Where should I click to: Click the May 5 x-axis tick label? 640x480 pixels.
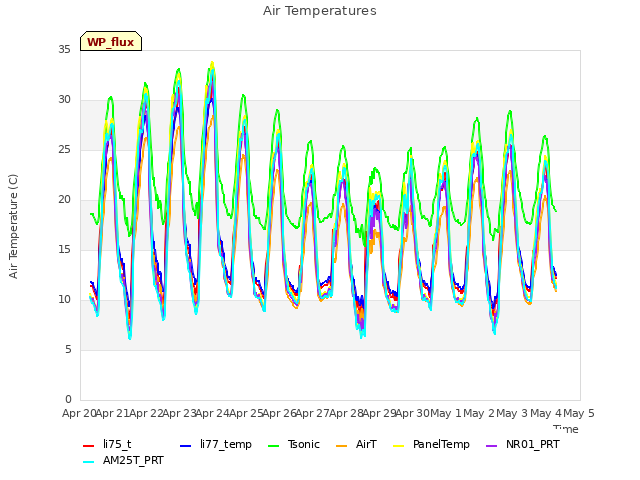tap(579, 413)
